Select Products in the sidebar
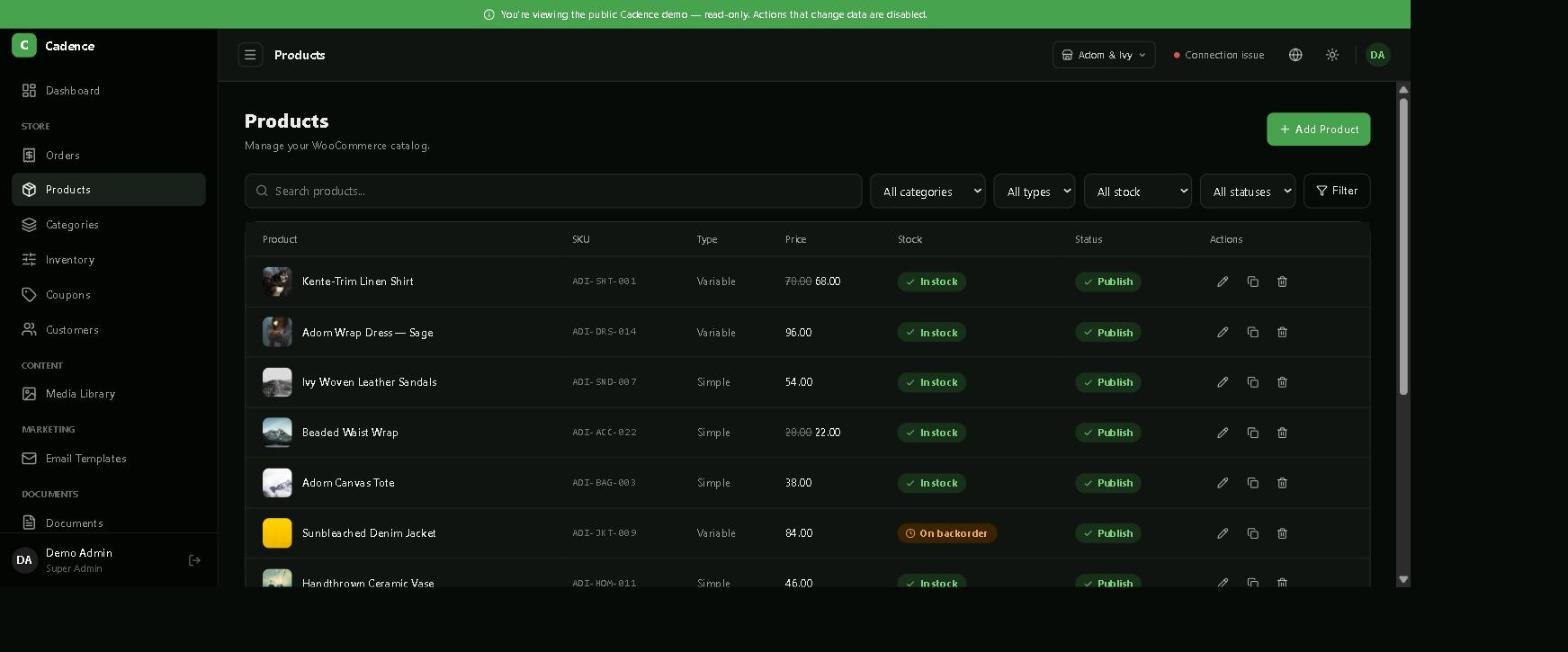The height and width of the screenshot is (652, 1568). (x=108, y=190)
